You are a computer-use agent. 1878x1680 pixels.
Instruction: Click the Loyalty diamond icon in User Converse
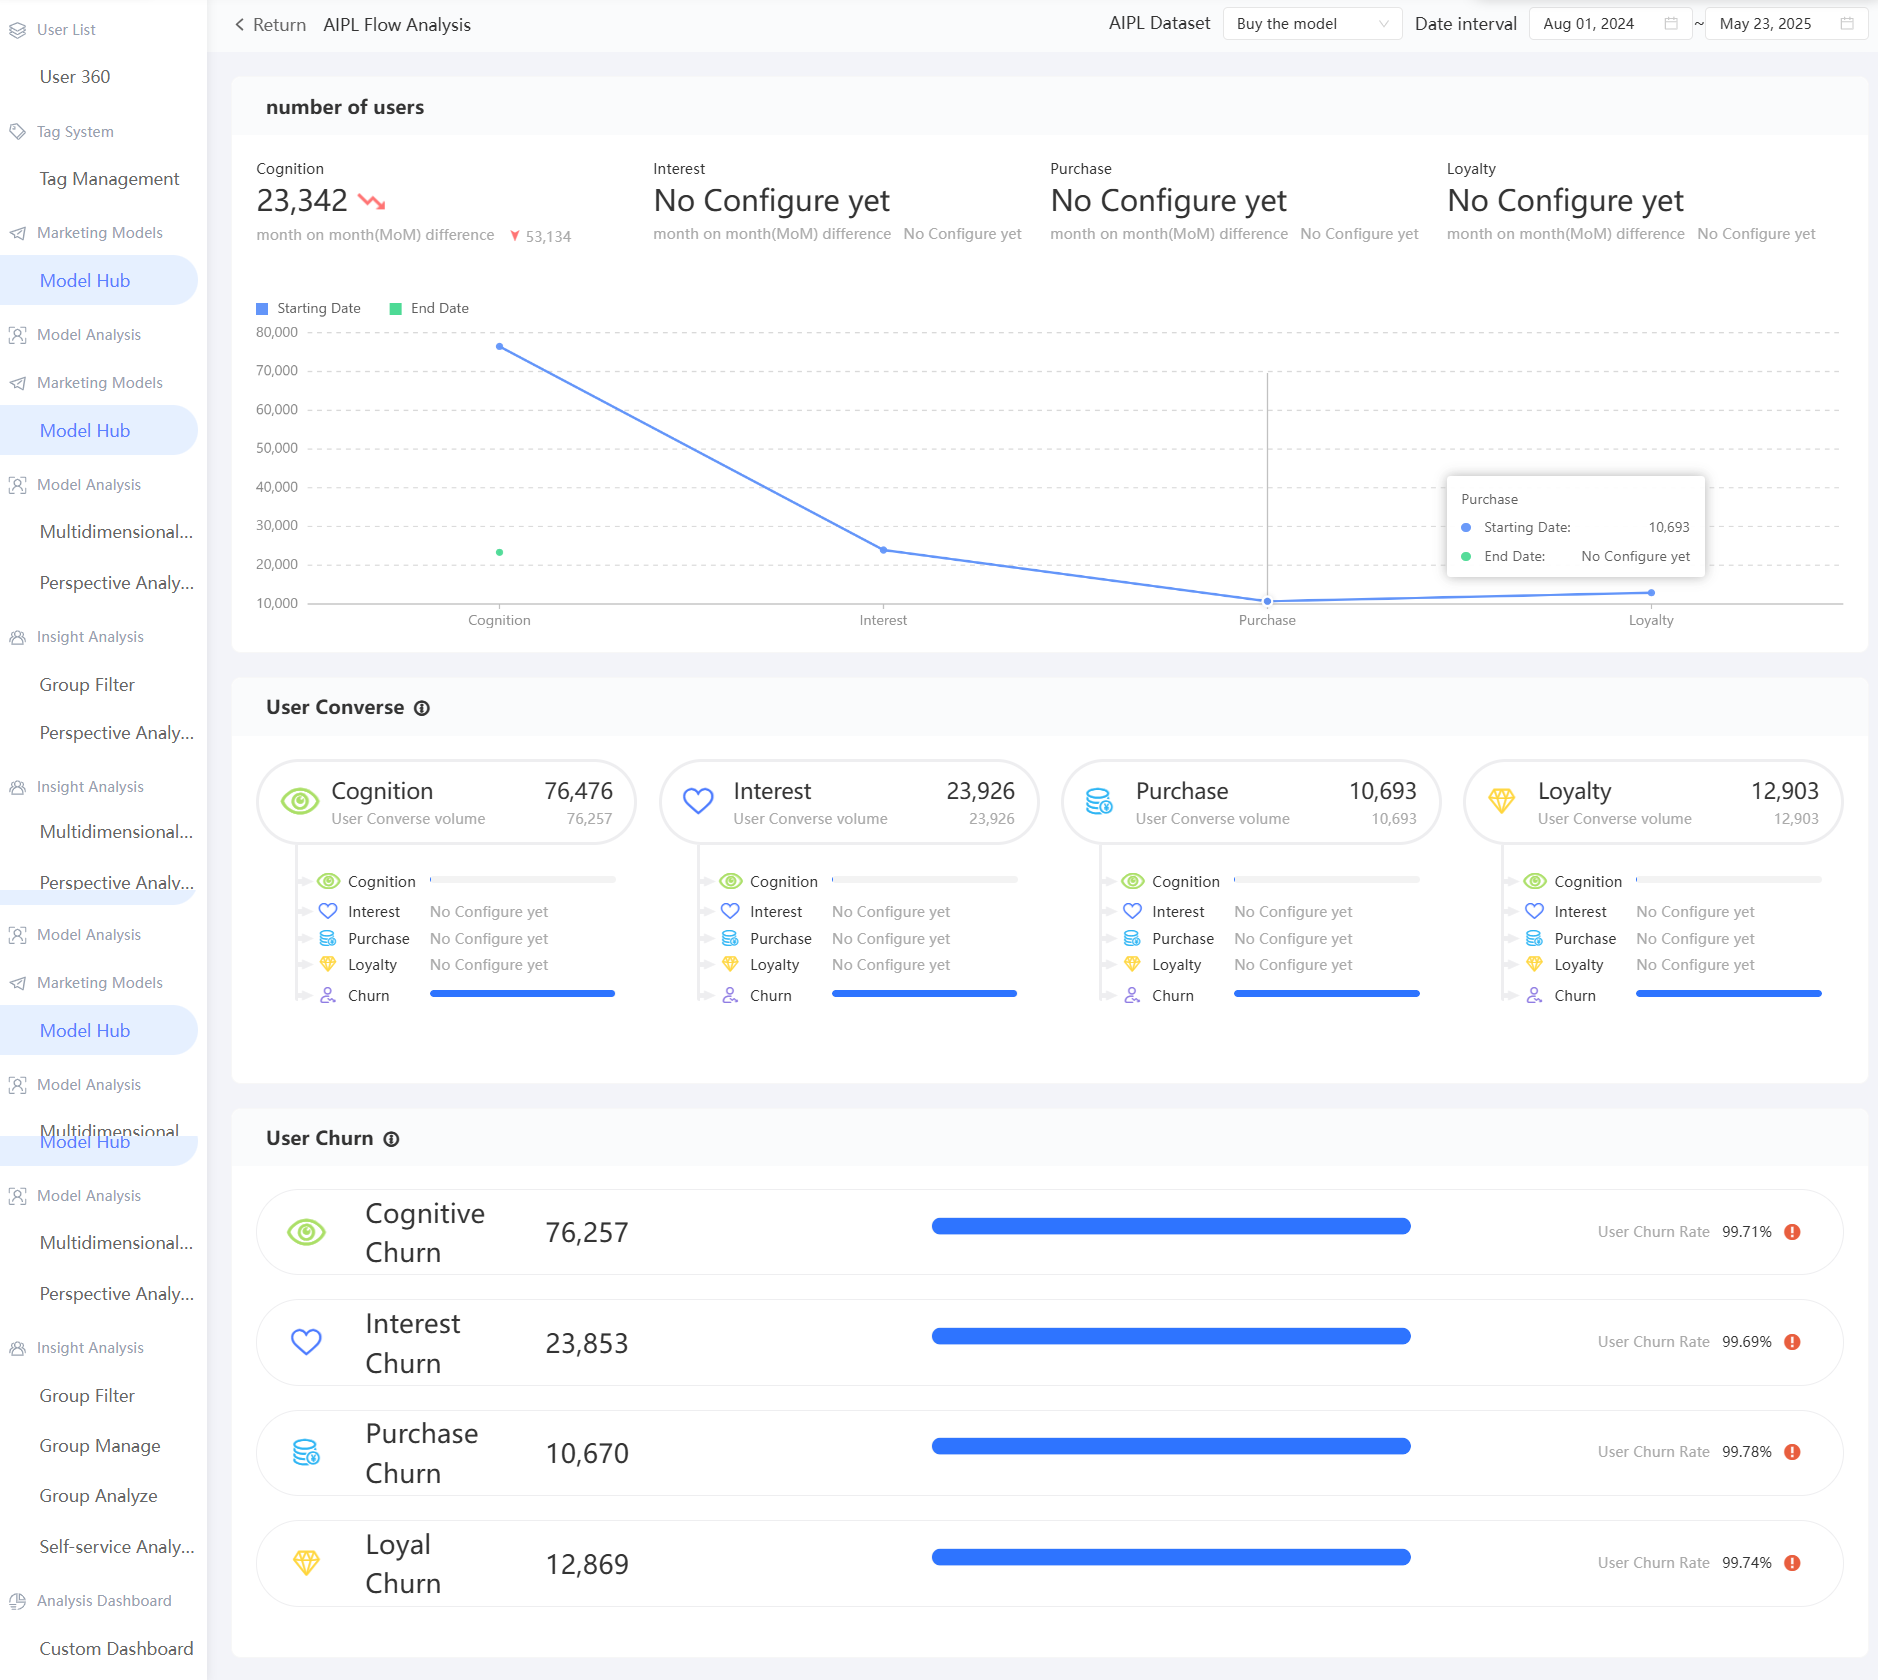1501,801
